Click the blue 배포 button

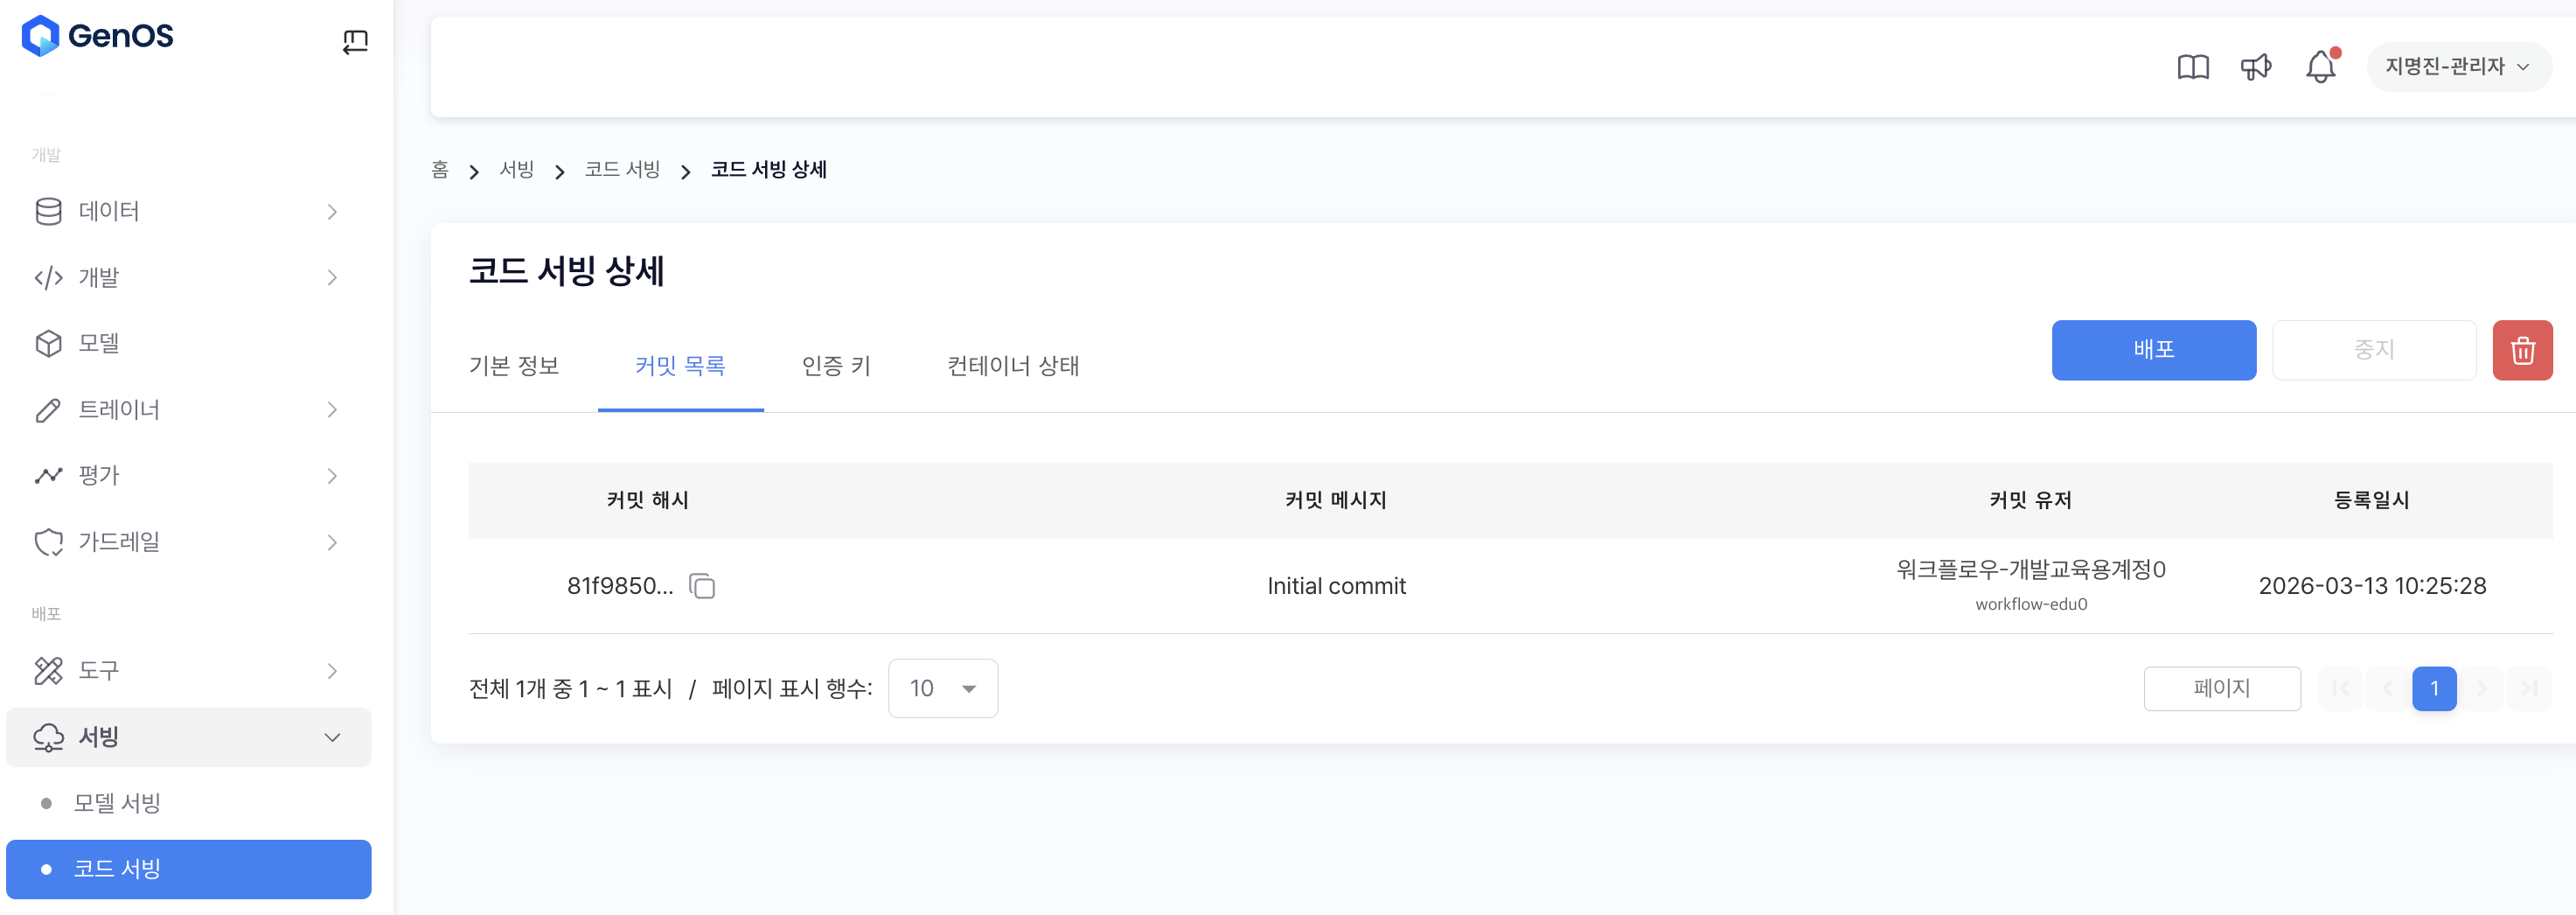pyautogui.click(x=2153, y=350)
